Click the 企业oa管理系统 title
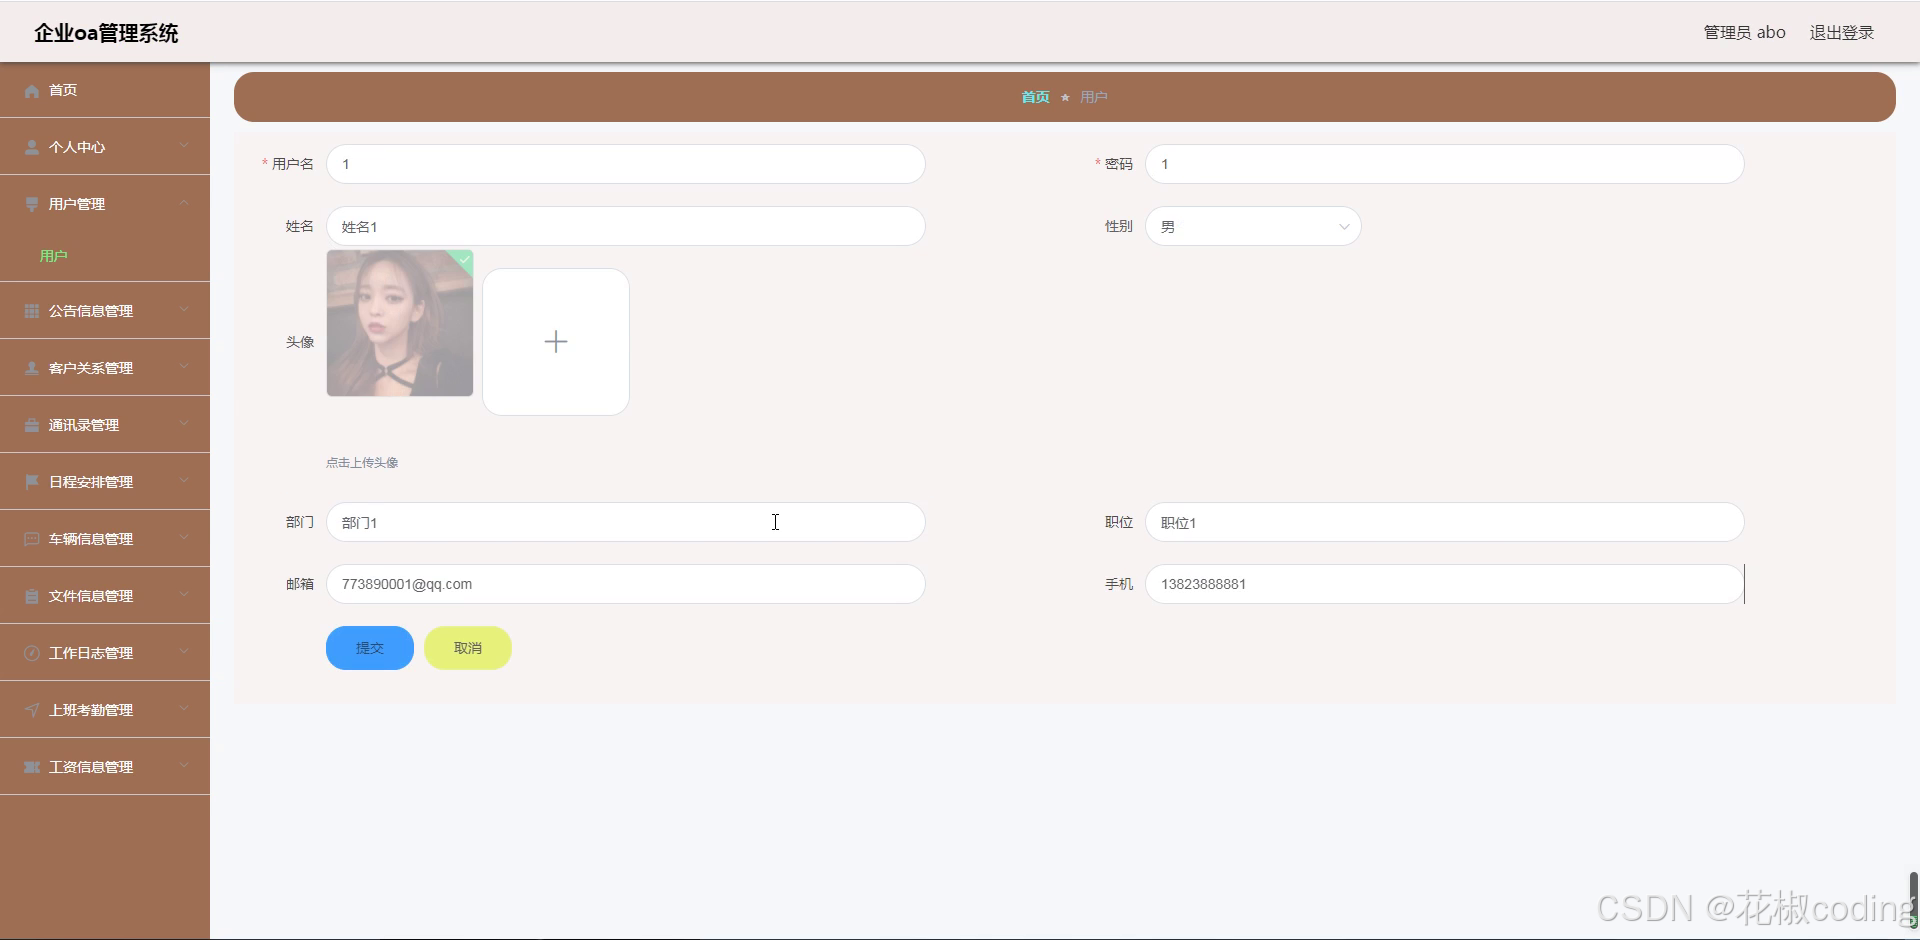Viewport: 1920px width, 940px height. click(106, 33)
